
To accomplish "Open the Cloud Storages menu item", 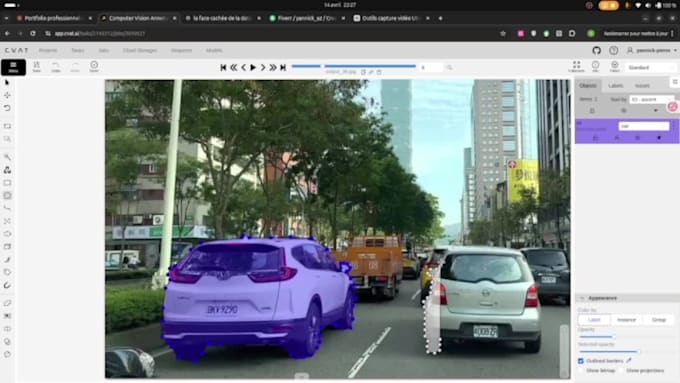I will (140, 50).
